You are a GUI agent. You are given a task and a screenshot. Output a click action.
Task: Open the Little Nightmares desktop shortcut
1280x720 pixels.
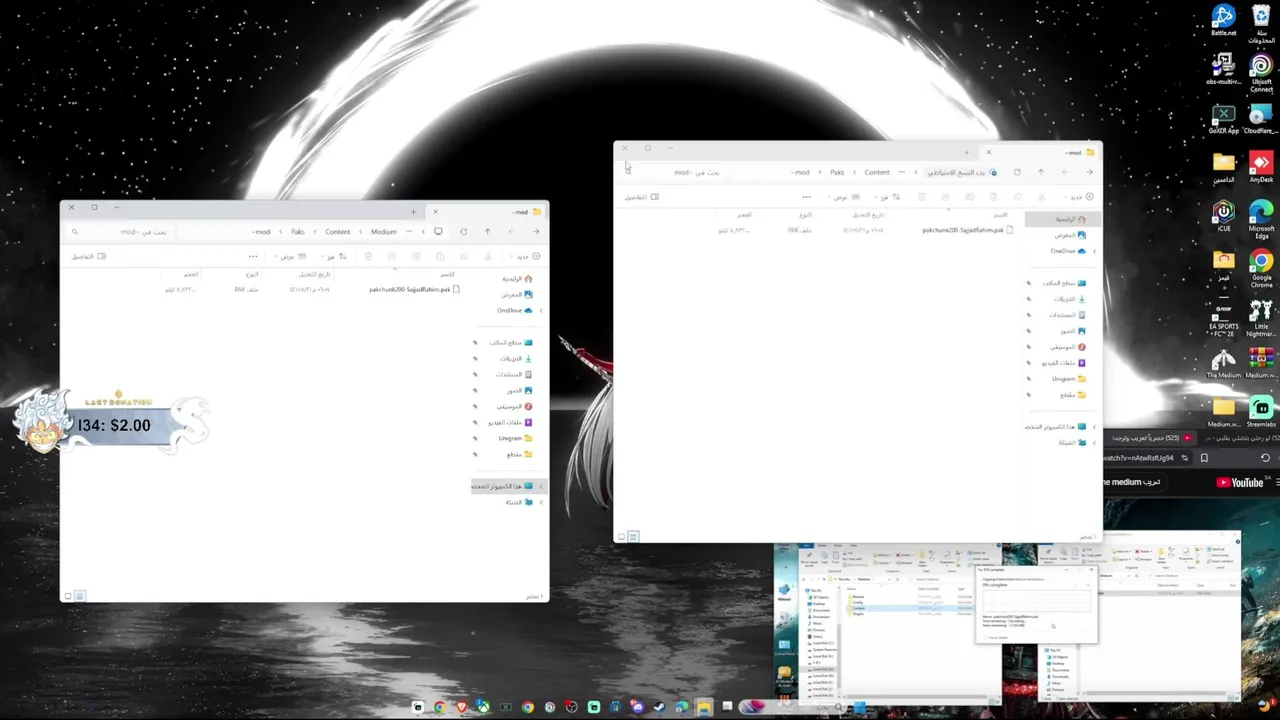click(1261, 318)
